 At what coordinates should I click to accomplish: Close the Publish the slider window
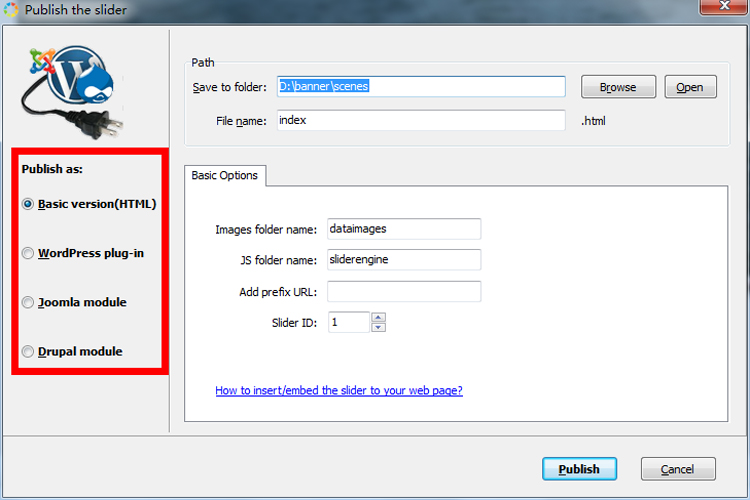(x=724, y=6)
